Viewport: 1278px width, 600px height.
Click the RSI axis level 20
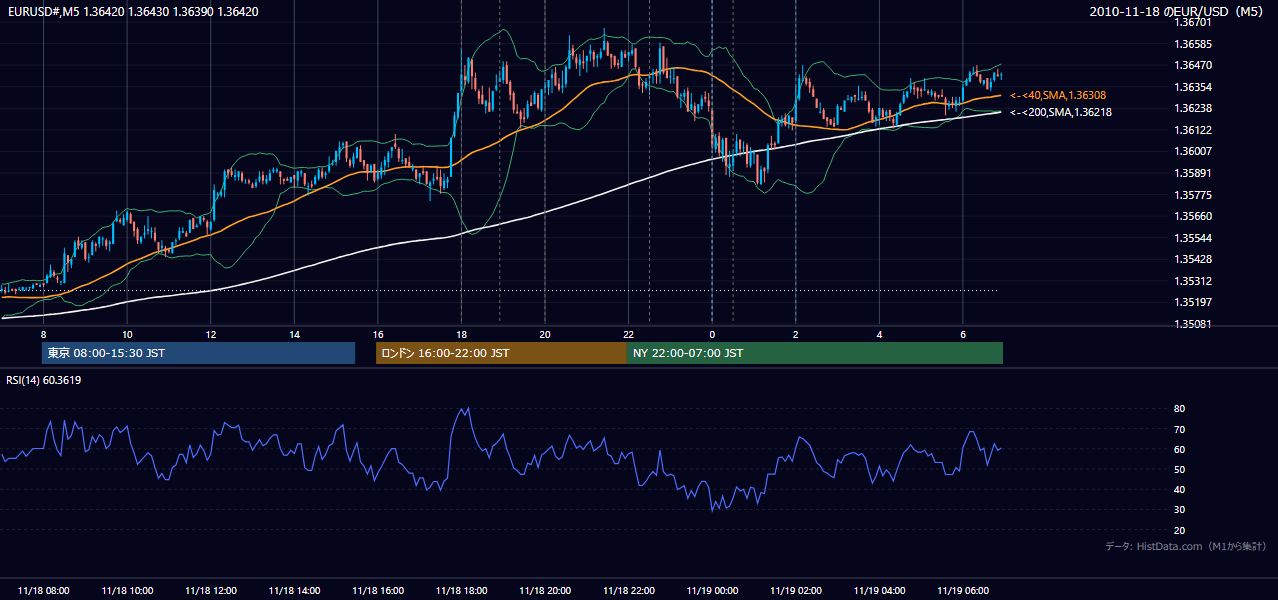point(1179,530)
